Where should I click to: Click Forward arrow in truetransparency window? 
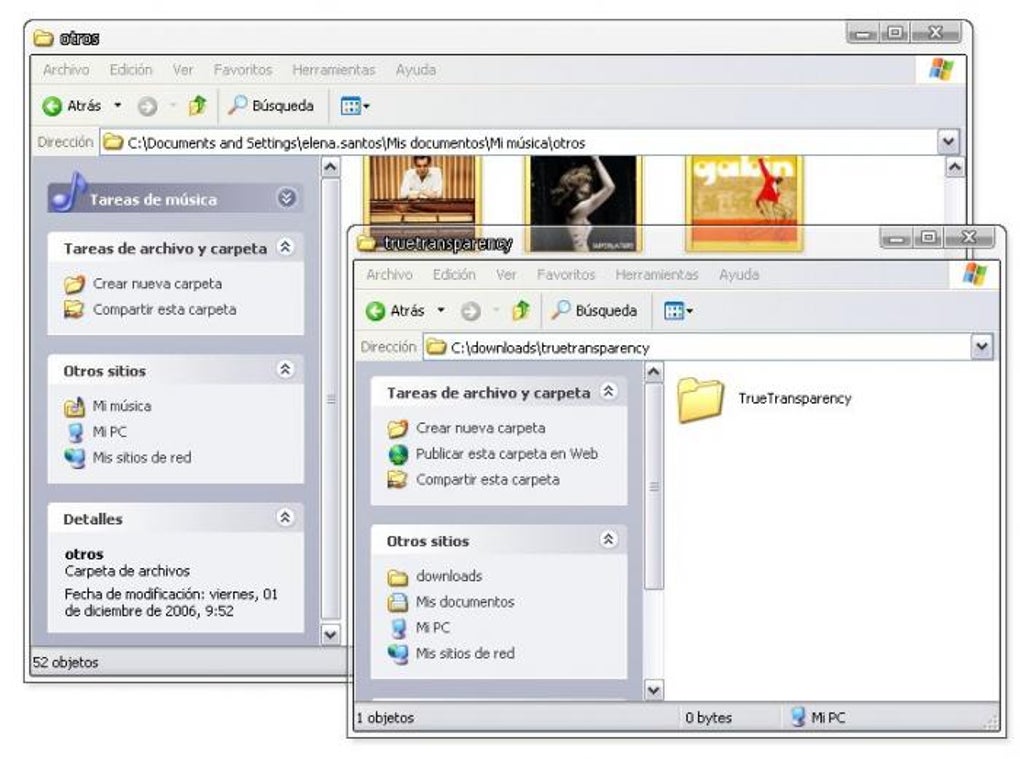[470, 312]
